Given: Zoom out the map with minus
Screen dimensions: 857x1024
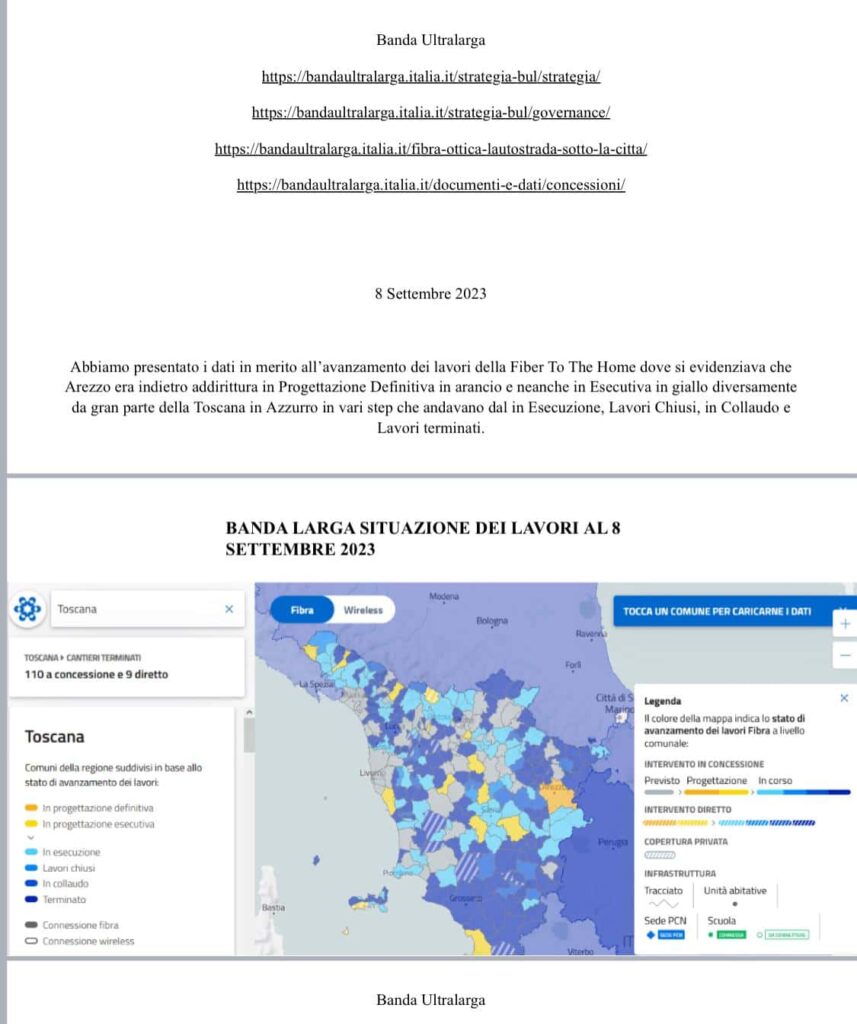Looking at the screenshot, I should pyautogui.click(x=845, y=655).
